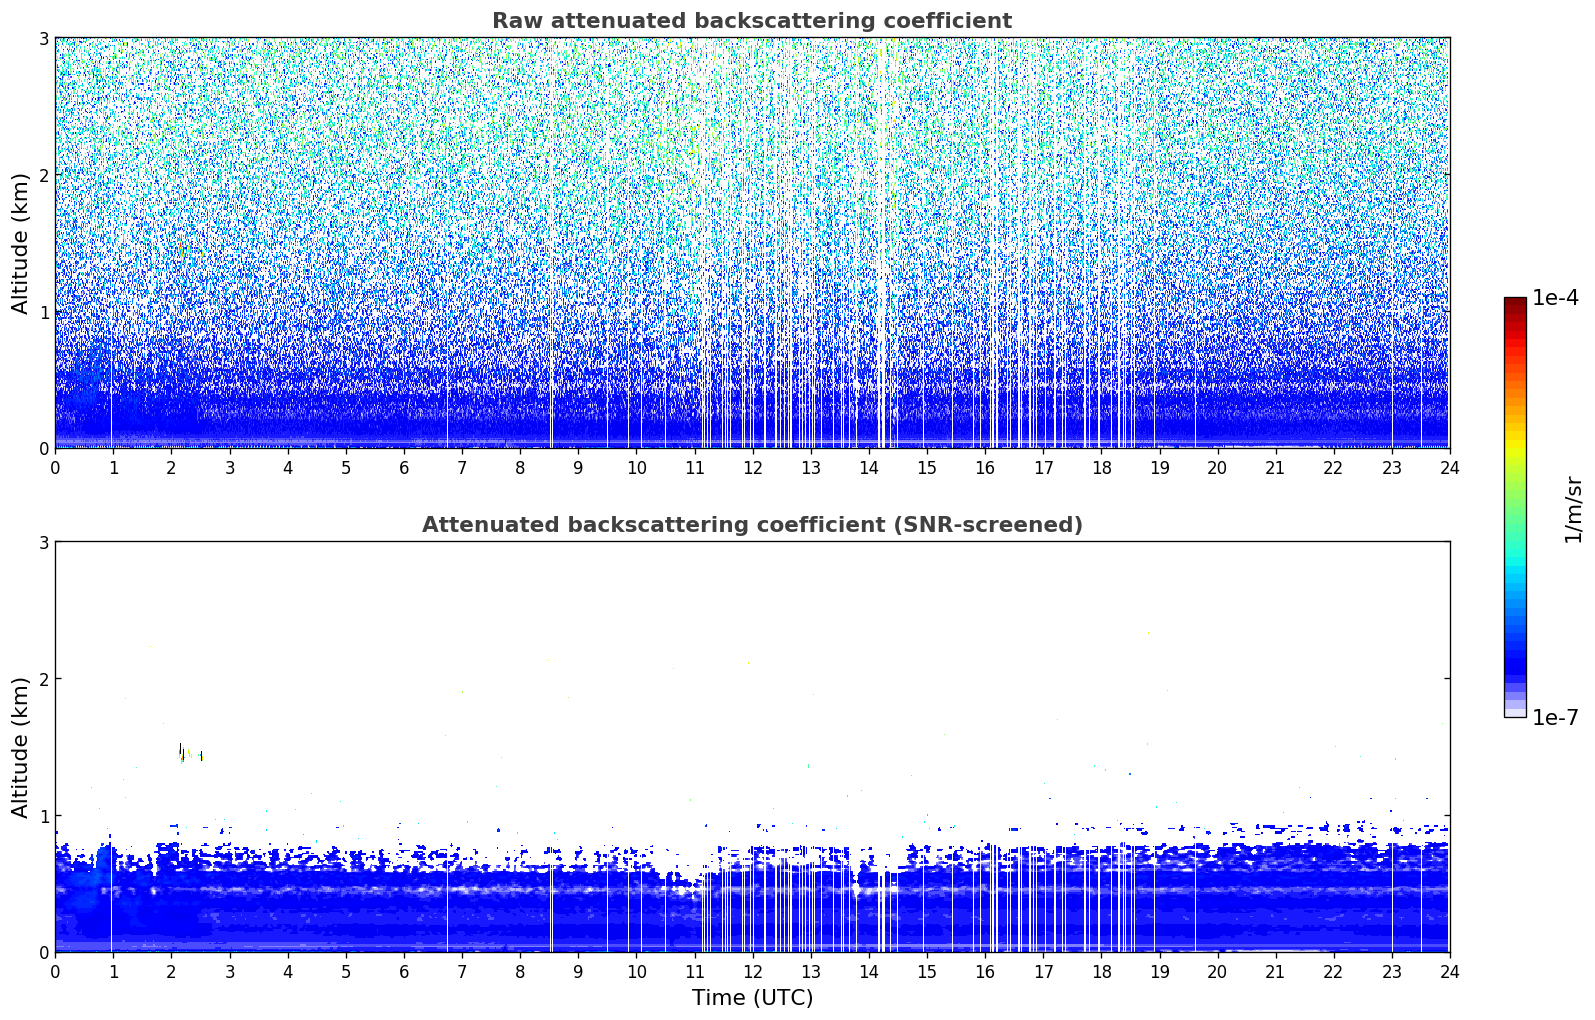Click the 'Altitude (km)' label of the raw plot
The height and width of the screenshot is (1020, 1595).
[21, 243]
